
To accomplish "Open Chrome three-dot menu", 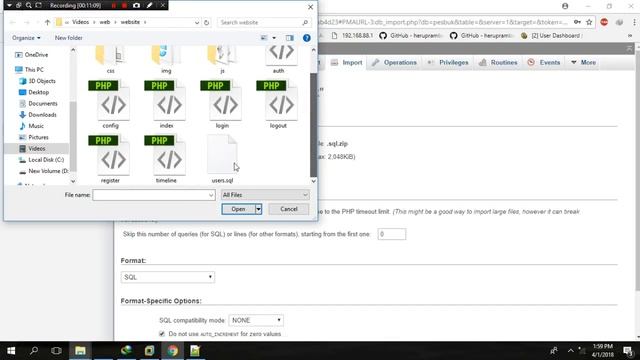I will coord(635,22).
